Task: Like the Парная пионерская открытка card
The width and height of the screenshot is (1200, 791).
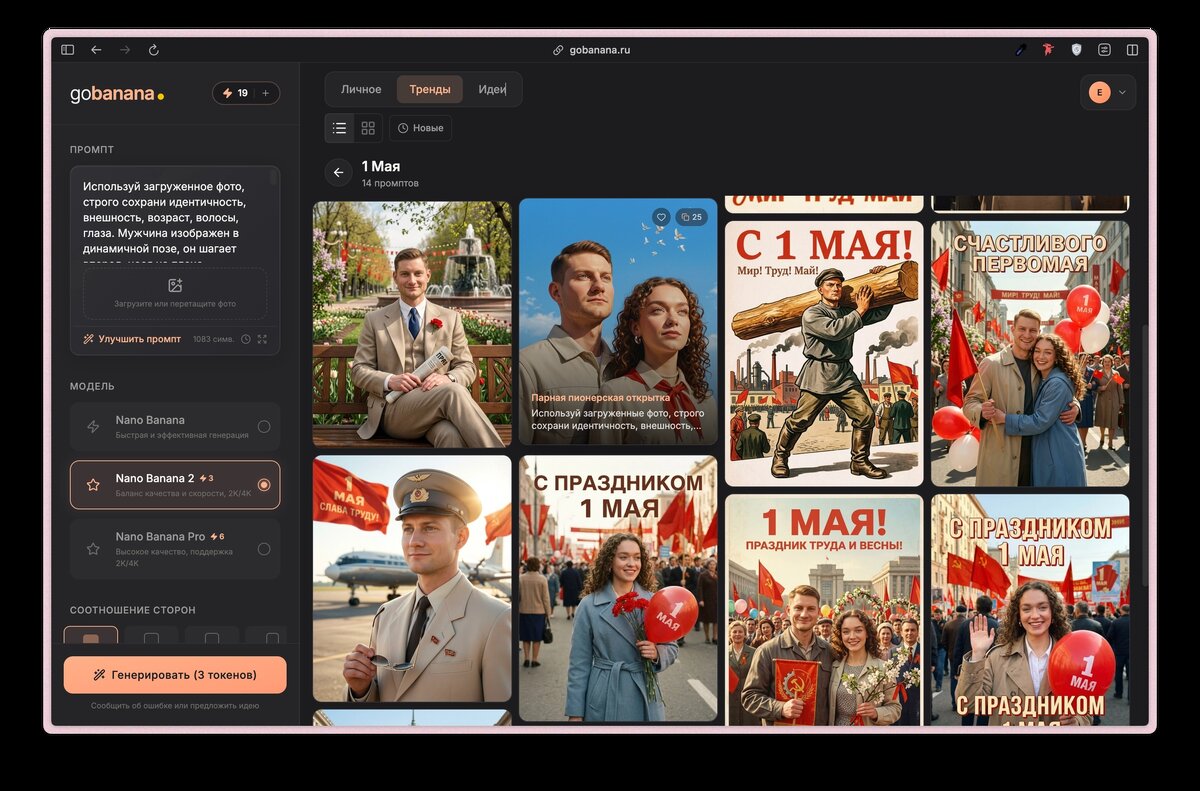Action: coord(661,216)
